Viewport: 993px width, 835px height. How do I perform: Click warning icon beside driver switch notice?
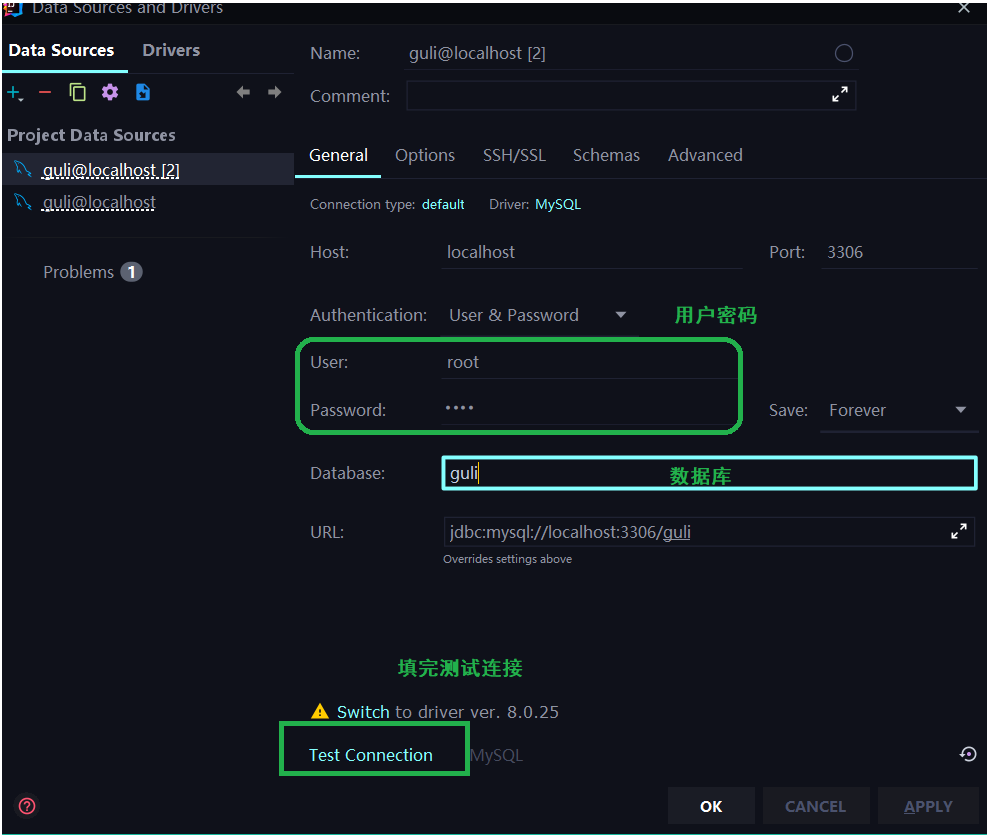click(x=320, y=712)
